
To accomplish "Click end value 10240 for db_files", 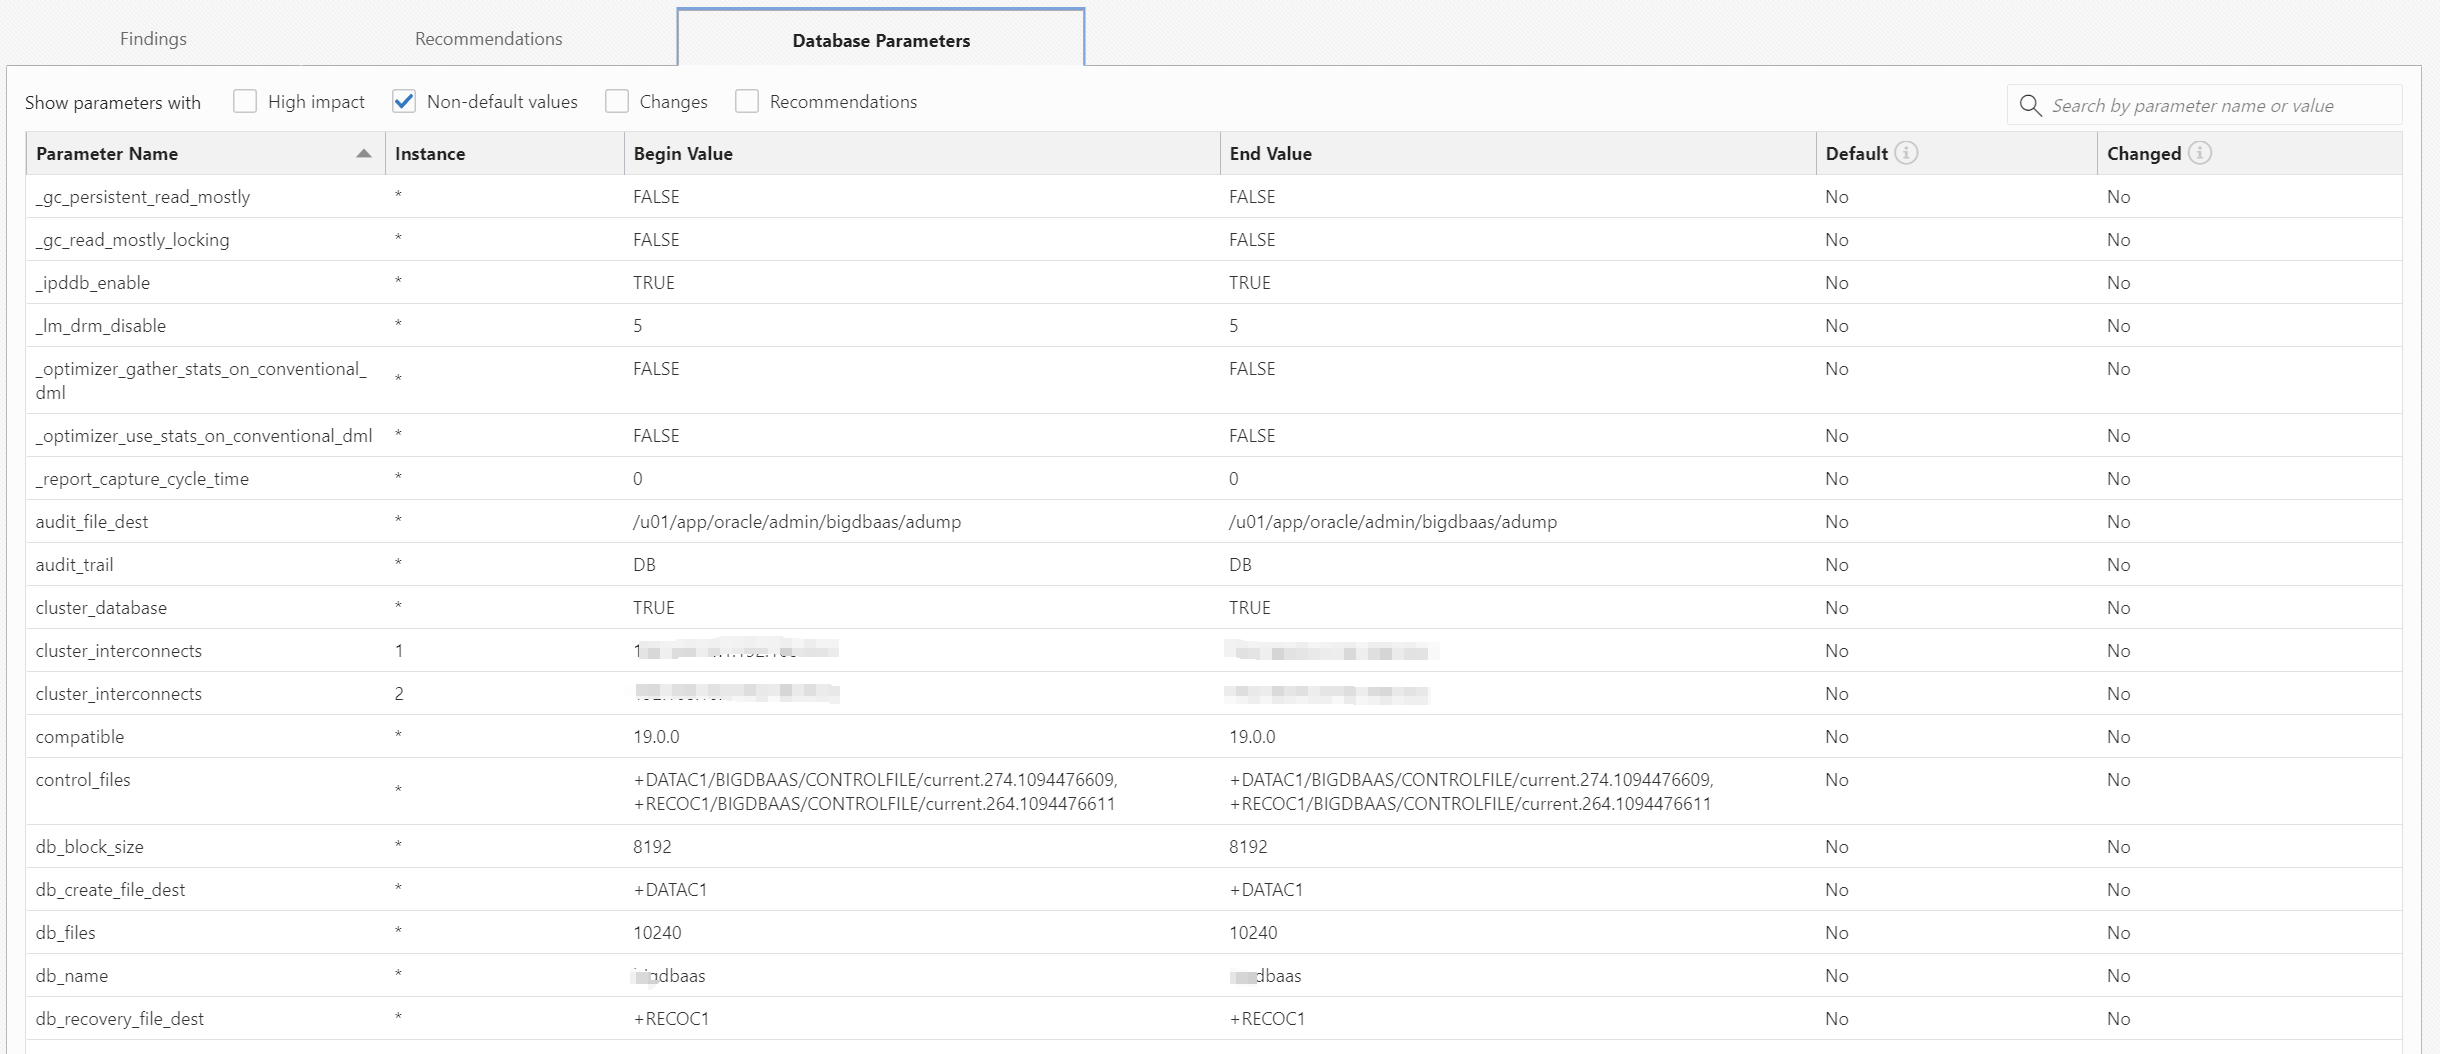I will (x=1253, y=933).
